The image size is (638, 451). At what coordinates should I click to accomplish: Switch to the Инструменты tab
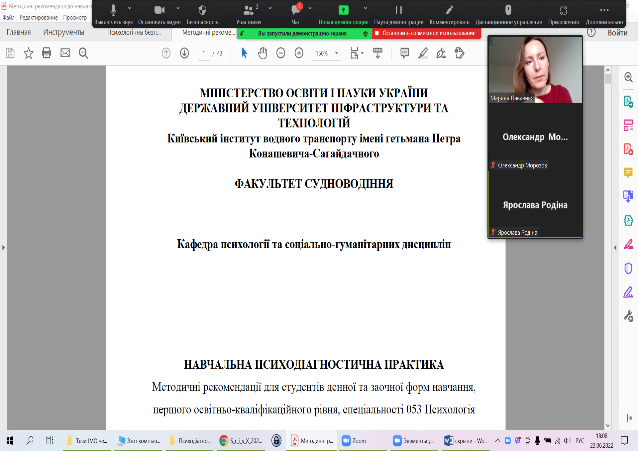click(x=65, y=32)
